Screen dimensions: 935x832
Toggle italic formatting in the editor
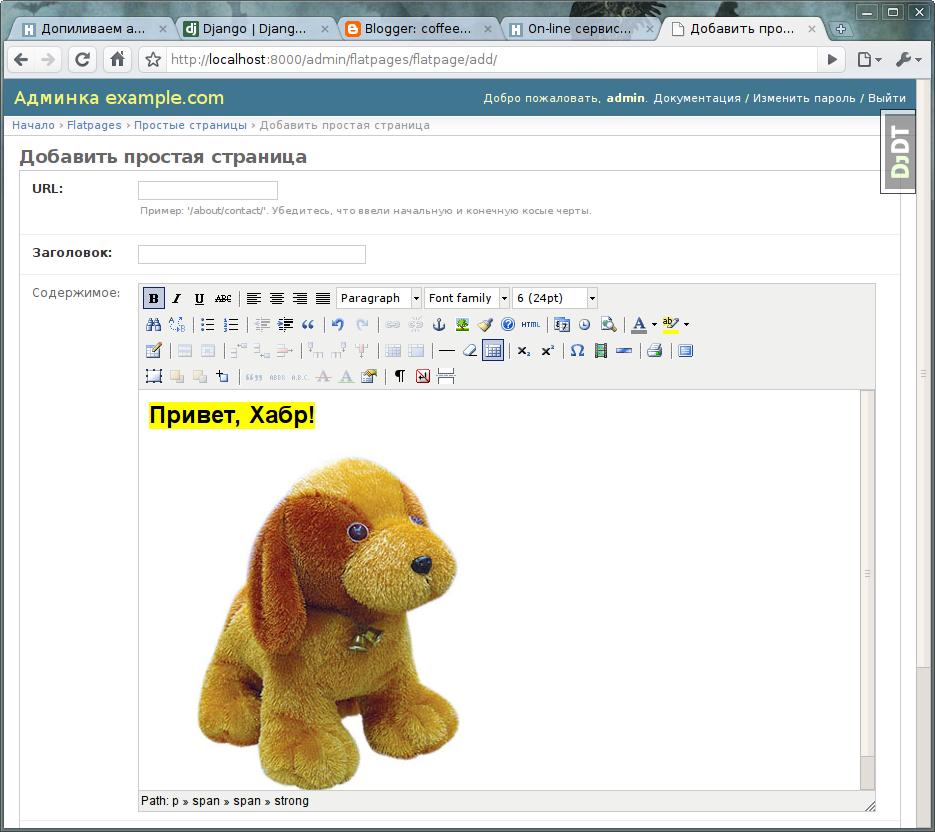[x=177, y=298]
